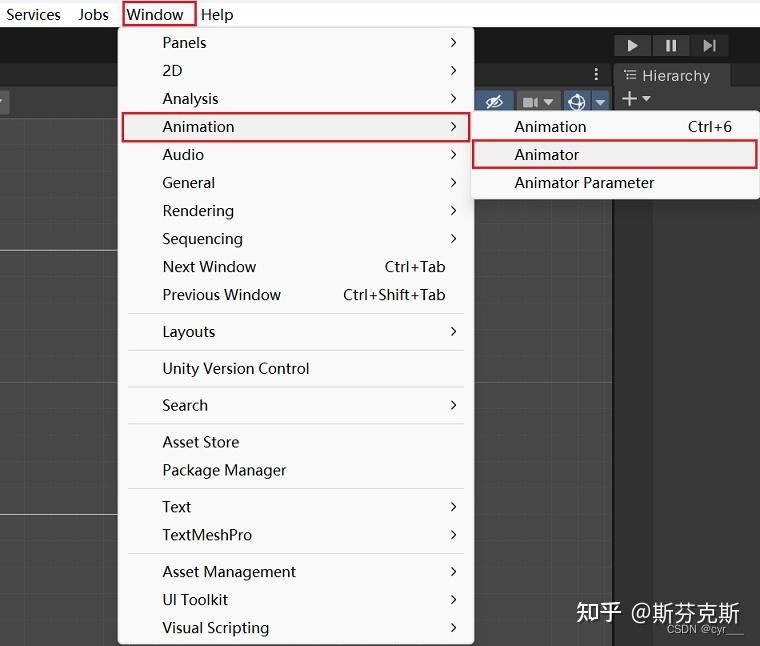The image size is (760, 646).
Task: Expand the Panels submenu
Action: click(296, 43)
